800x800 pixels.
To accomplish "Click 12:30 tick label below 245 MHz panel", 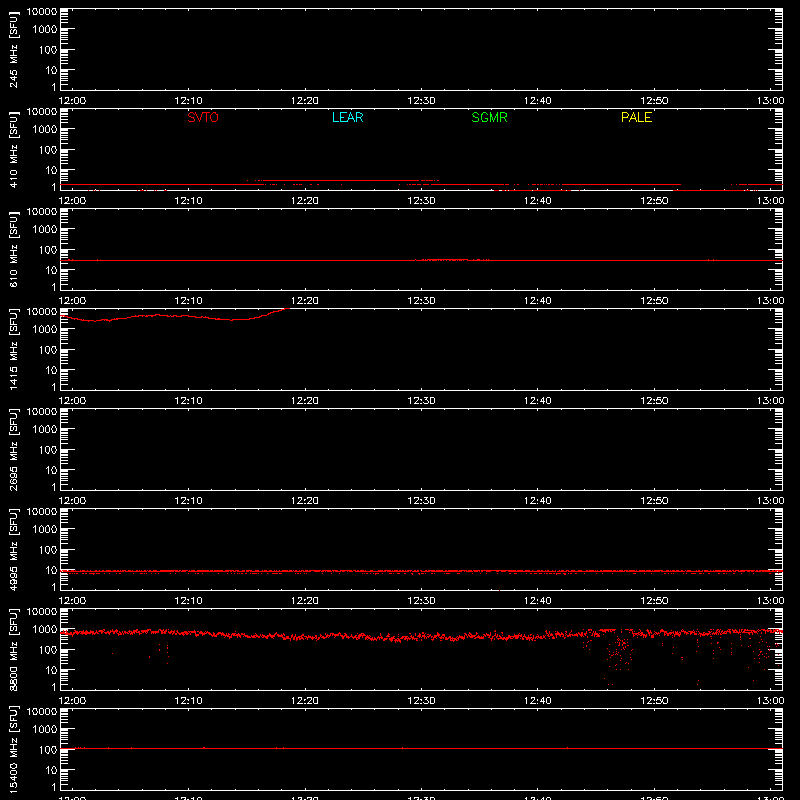I will pyautogui.click(x=421, y=101).
